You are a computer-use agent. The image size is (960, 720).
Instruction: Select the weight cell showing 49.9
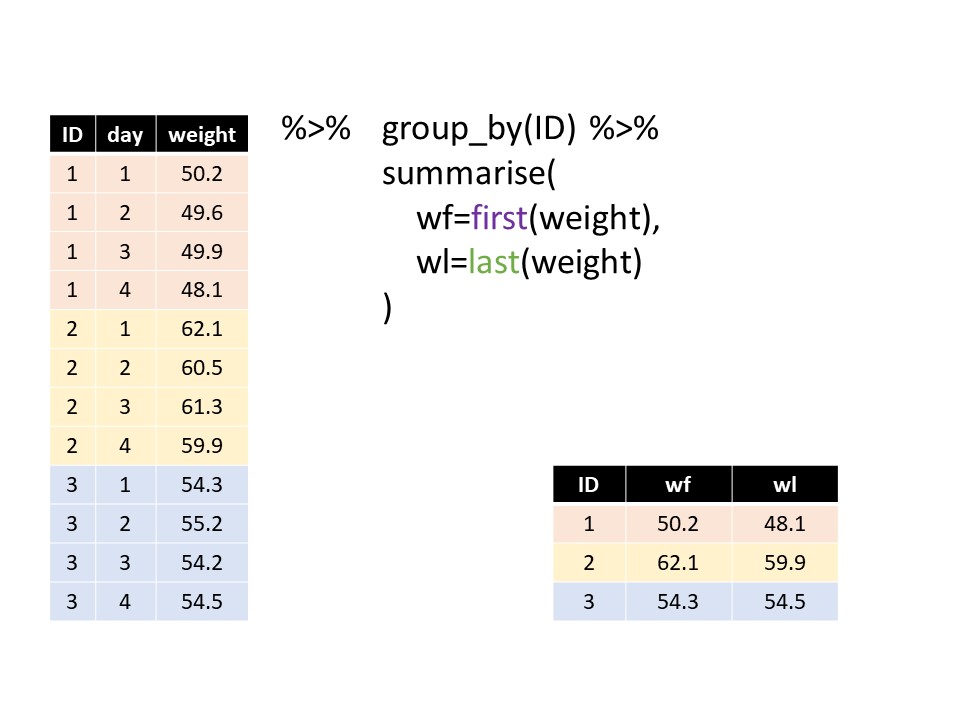pos(202,252)
